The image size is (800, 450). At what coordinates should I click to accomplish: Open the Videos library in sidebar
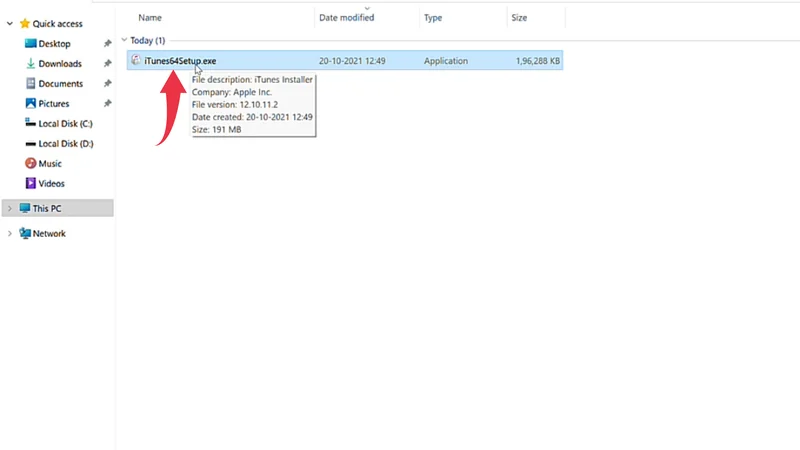(x=51, y=184)
